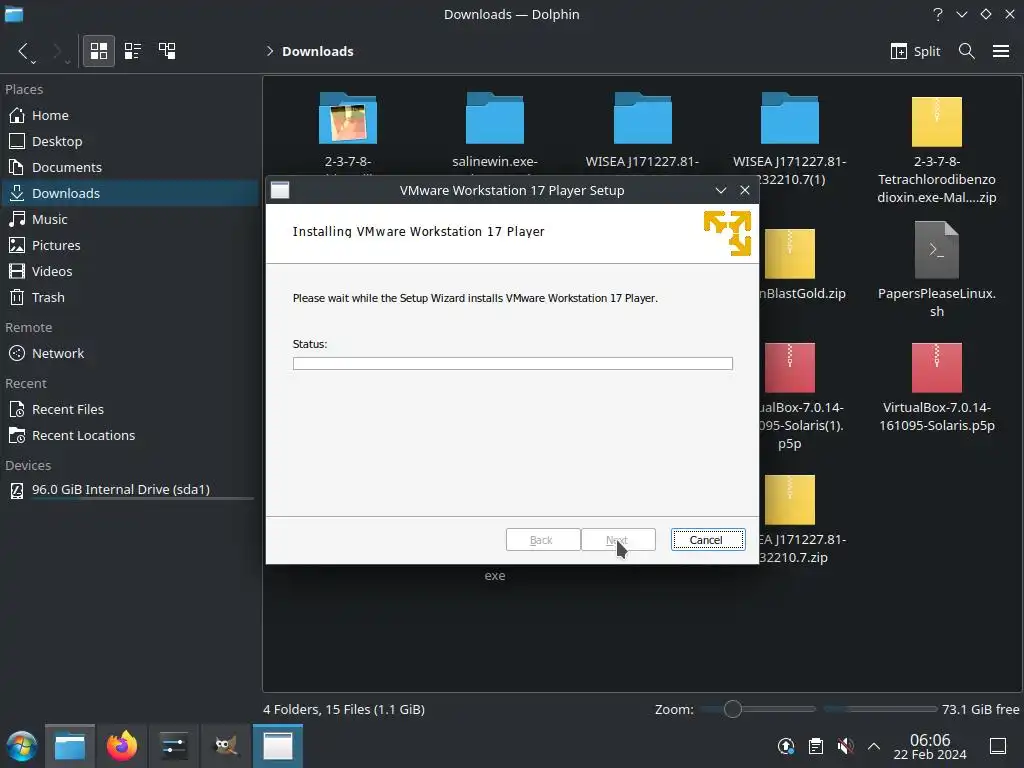Switch Dolphin to Icons view mode
The image size is (1024, 768).
click(x=99, y=51)
